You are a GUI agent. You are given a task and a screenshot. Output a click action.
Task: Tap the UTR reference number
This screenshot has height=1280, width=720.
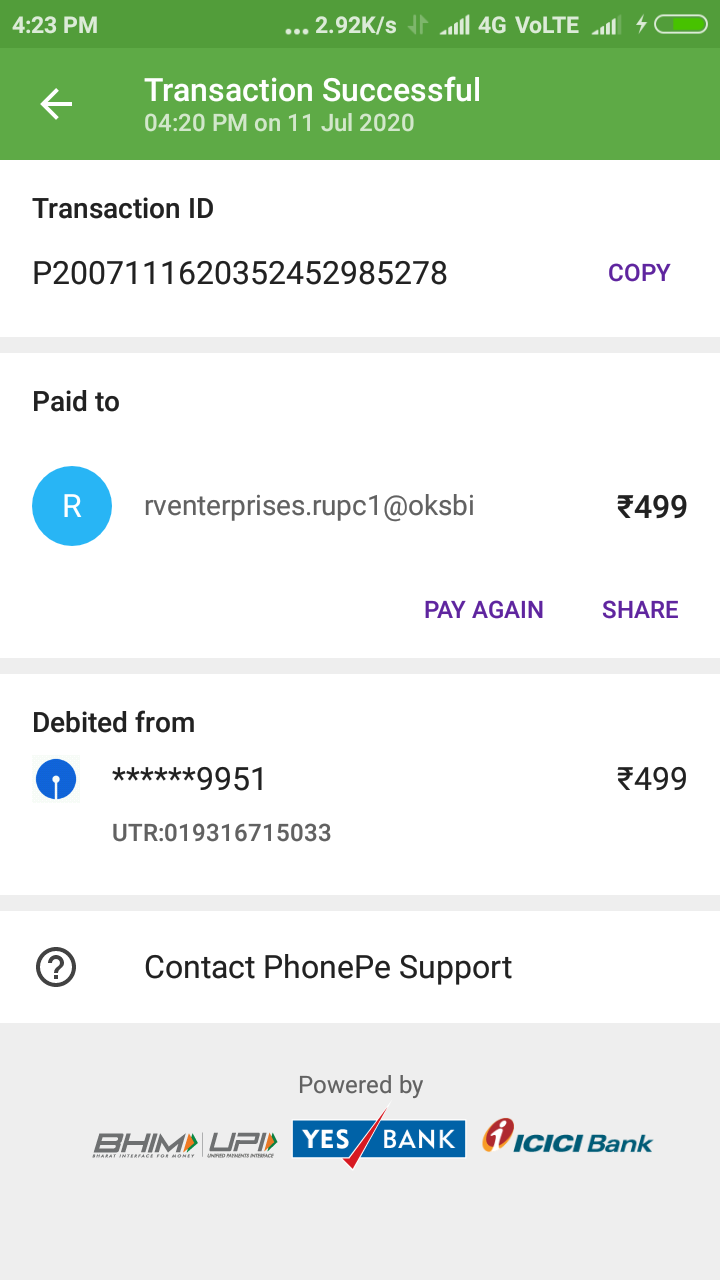click(221, 832)
